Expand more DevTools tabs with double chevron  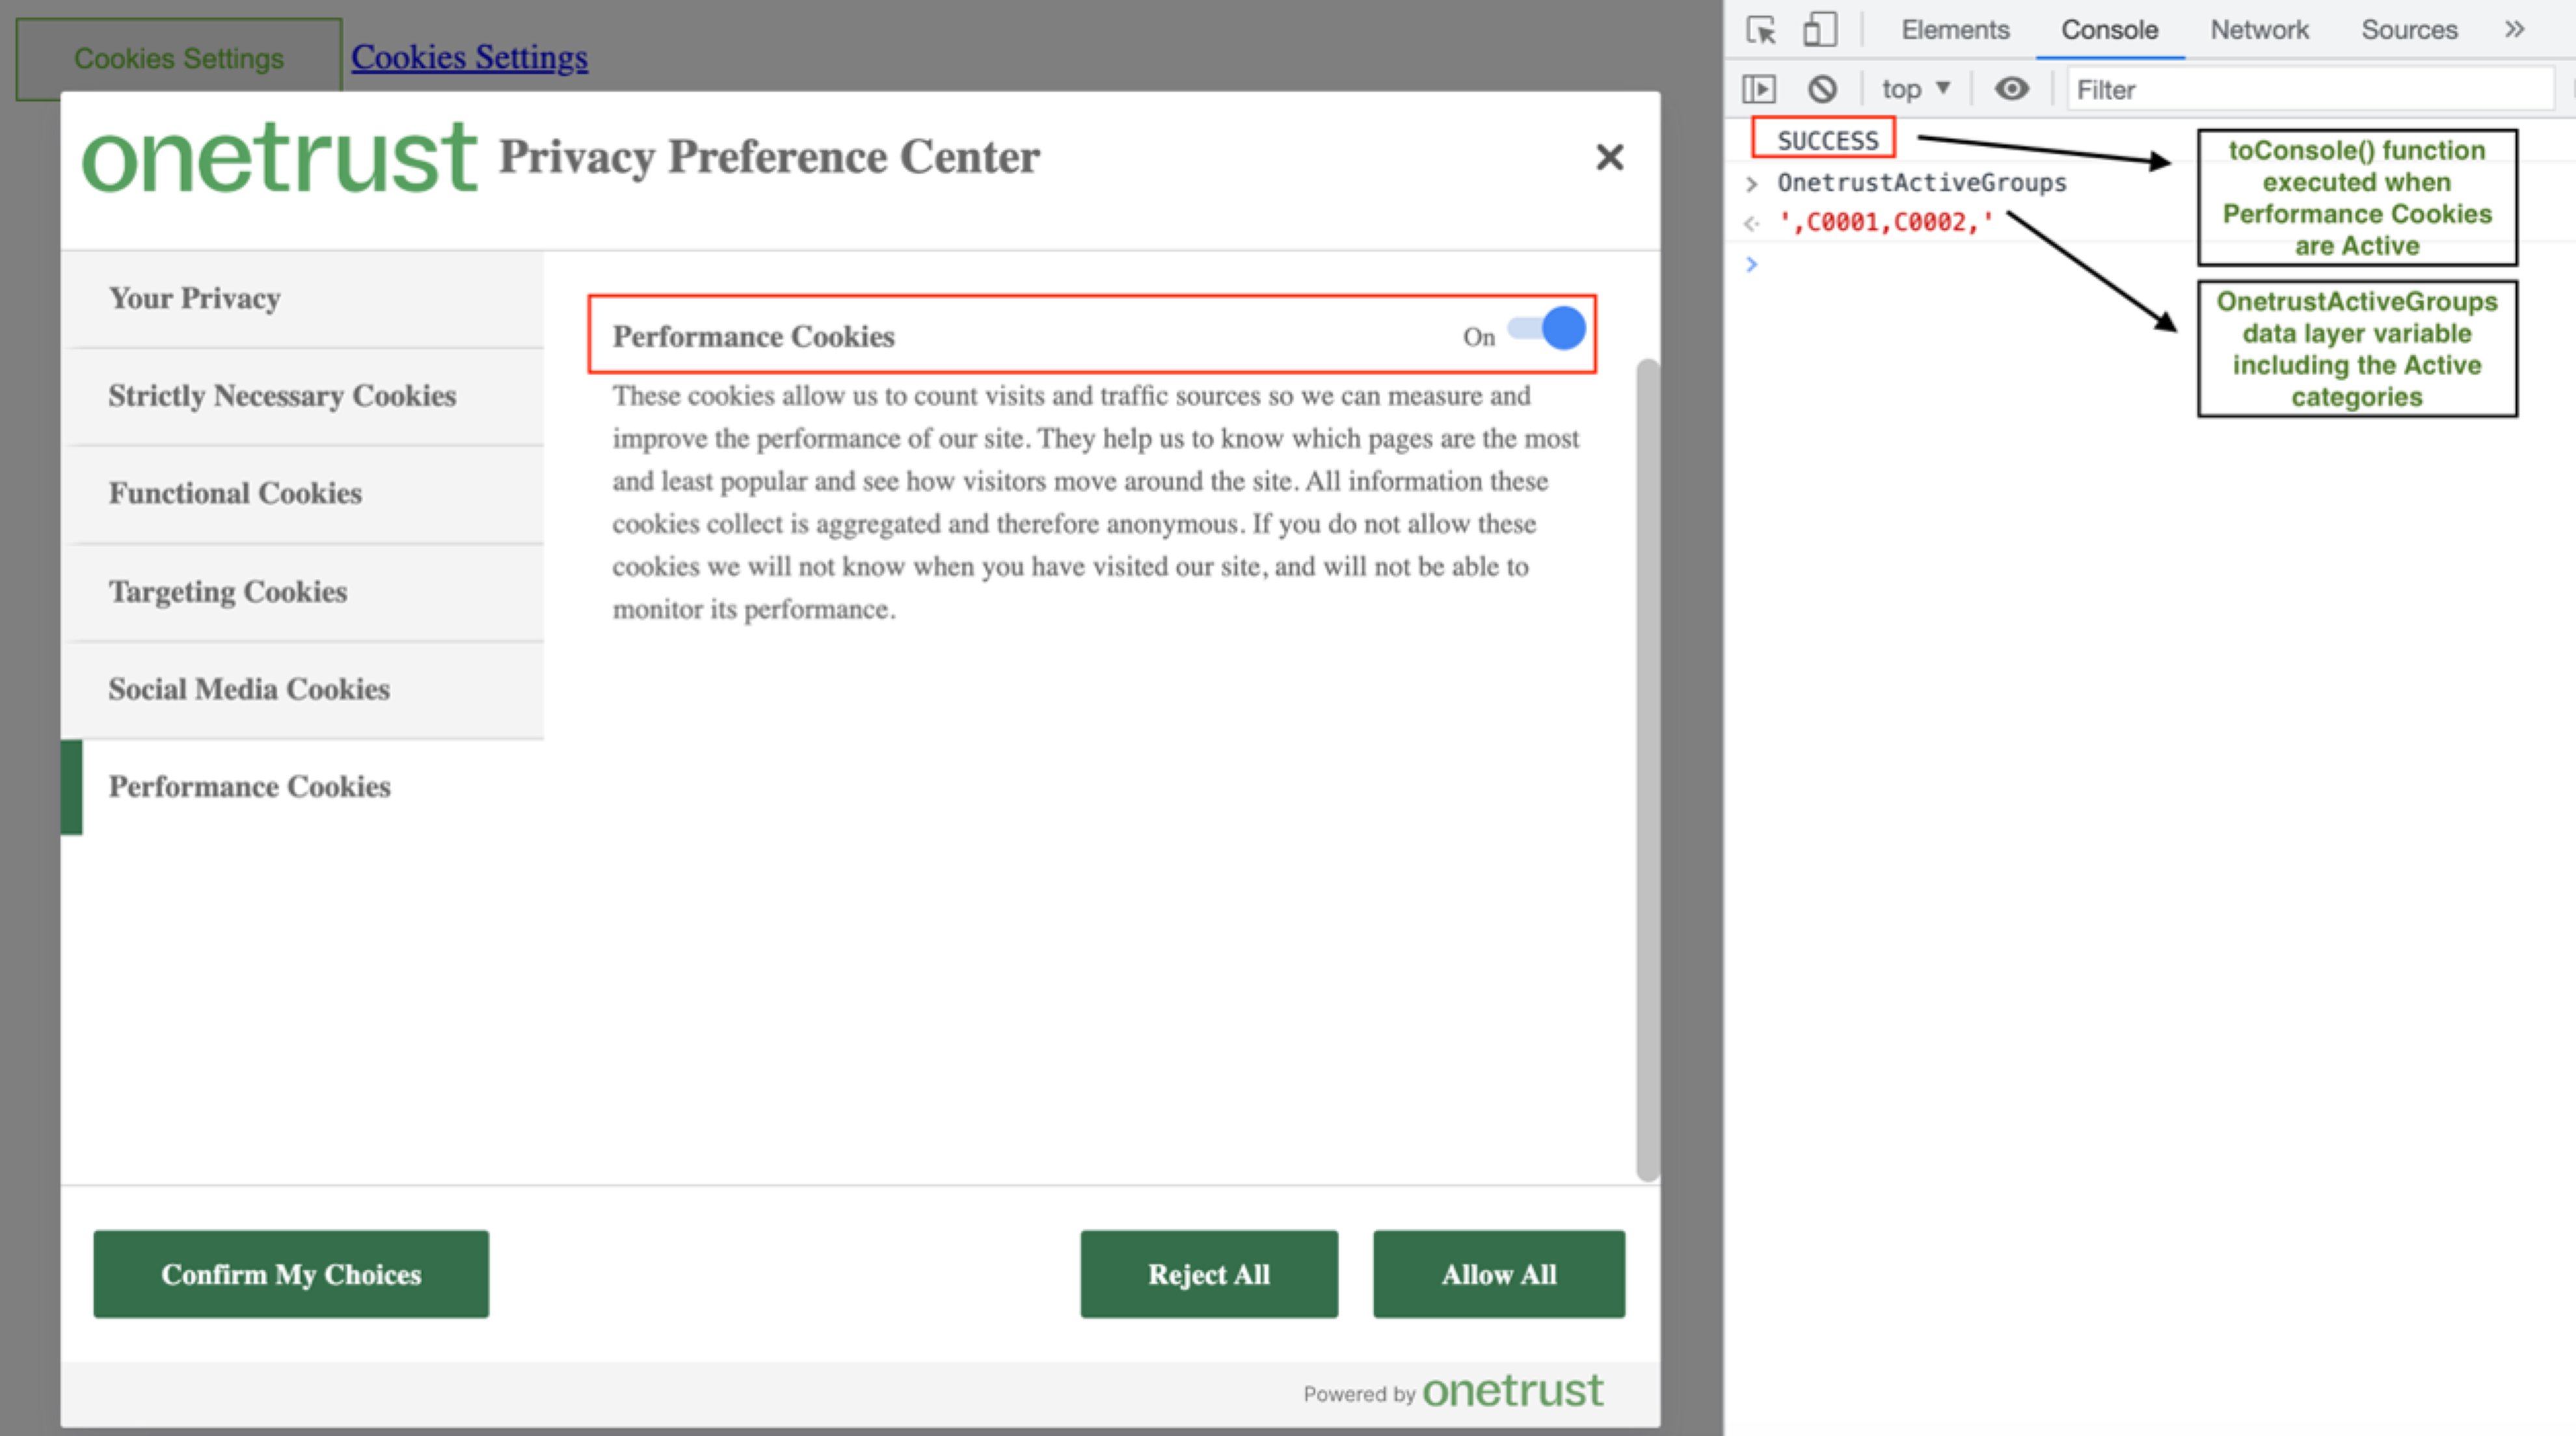2514,30
